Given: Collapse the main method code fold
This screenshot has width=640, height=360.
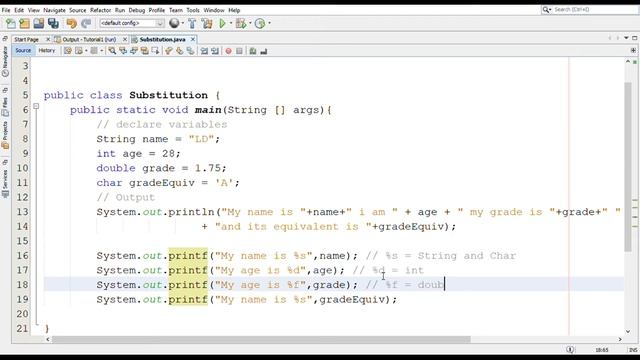Looking at the screenshot, I should click(36, 107).
